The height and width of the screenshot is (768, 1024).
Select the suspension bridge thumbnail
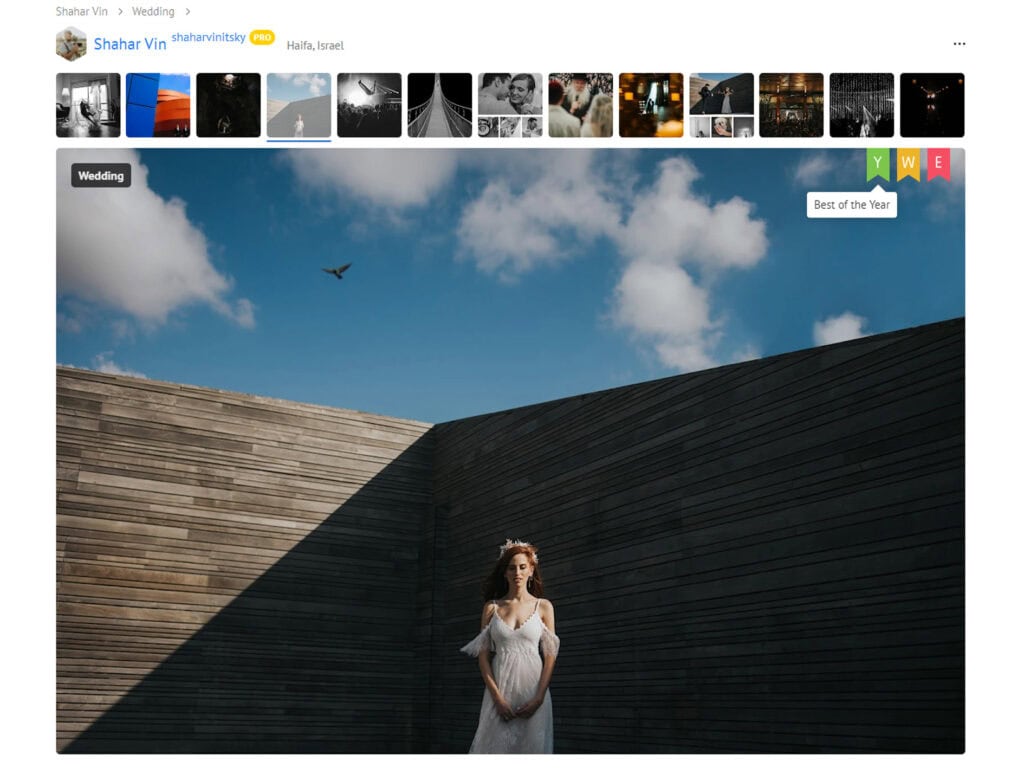[439, 105]
